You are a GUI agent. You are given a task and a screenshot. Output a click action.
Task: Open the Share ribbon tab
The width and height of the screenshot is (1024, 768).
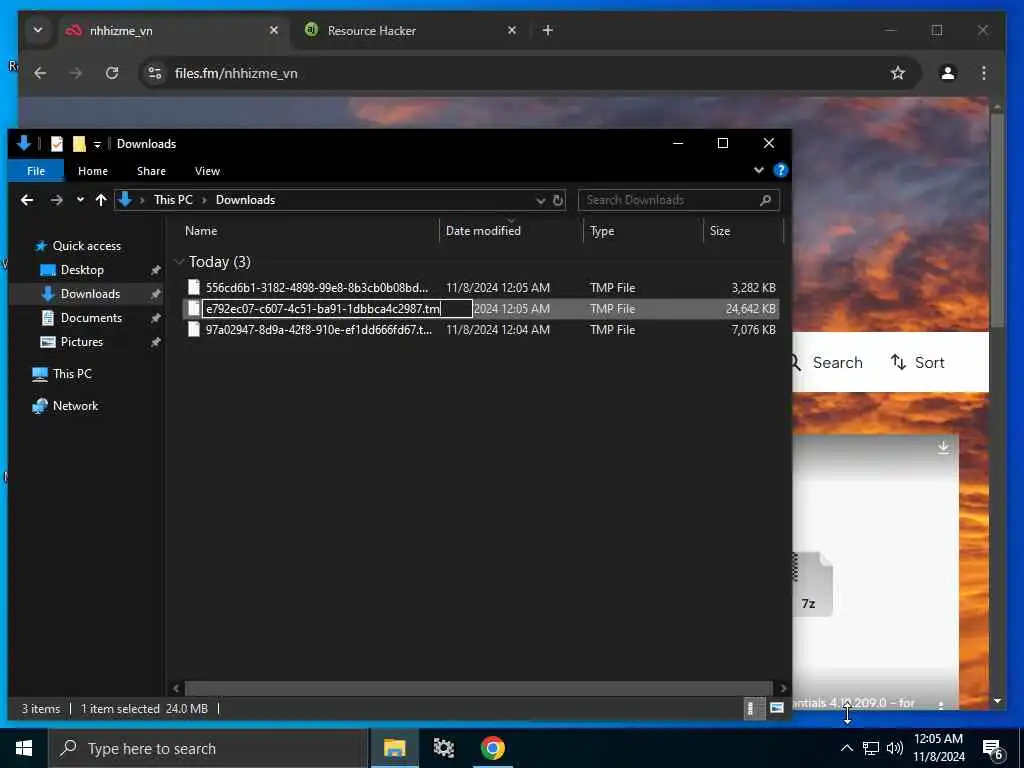pos(152,171)
